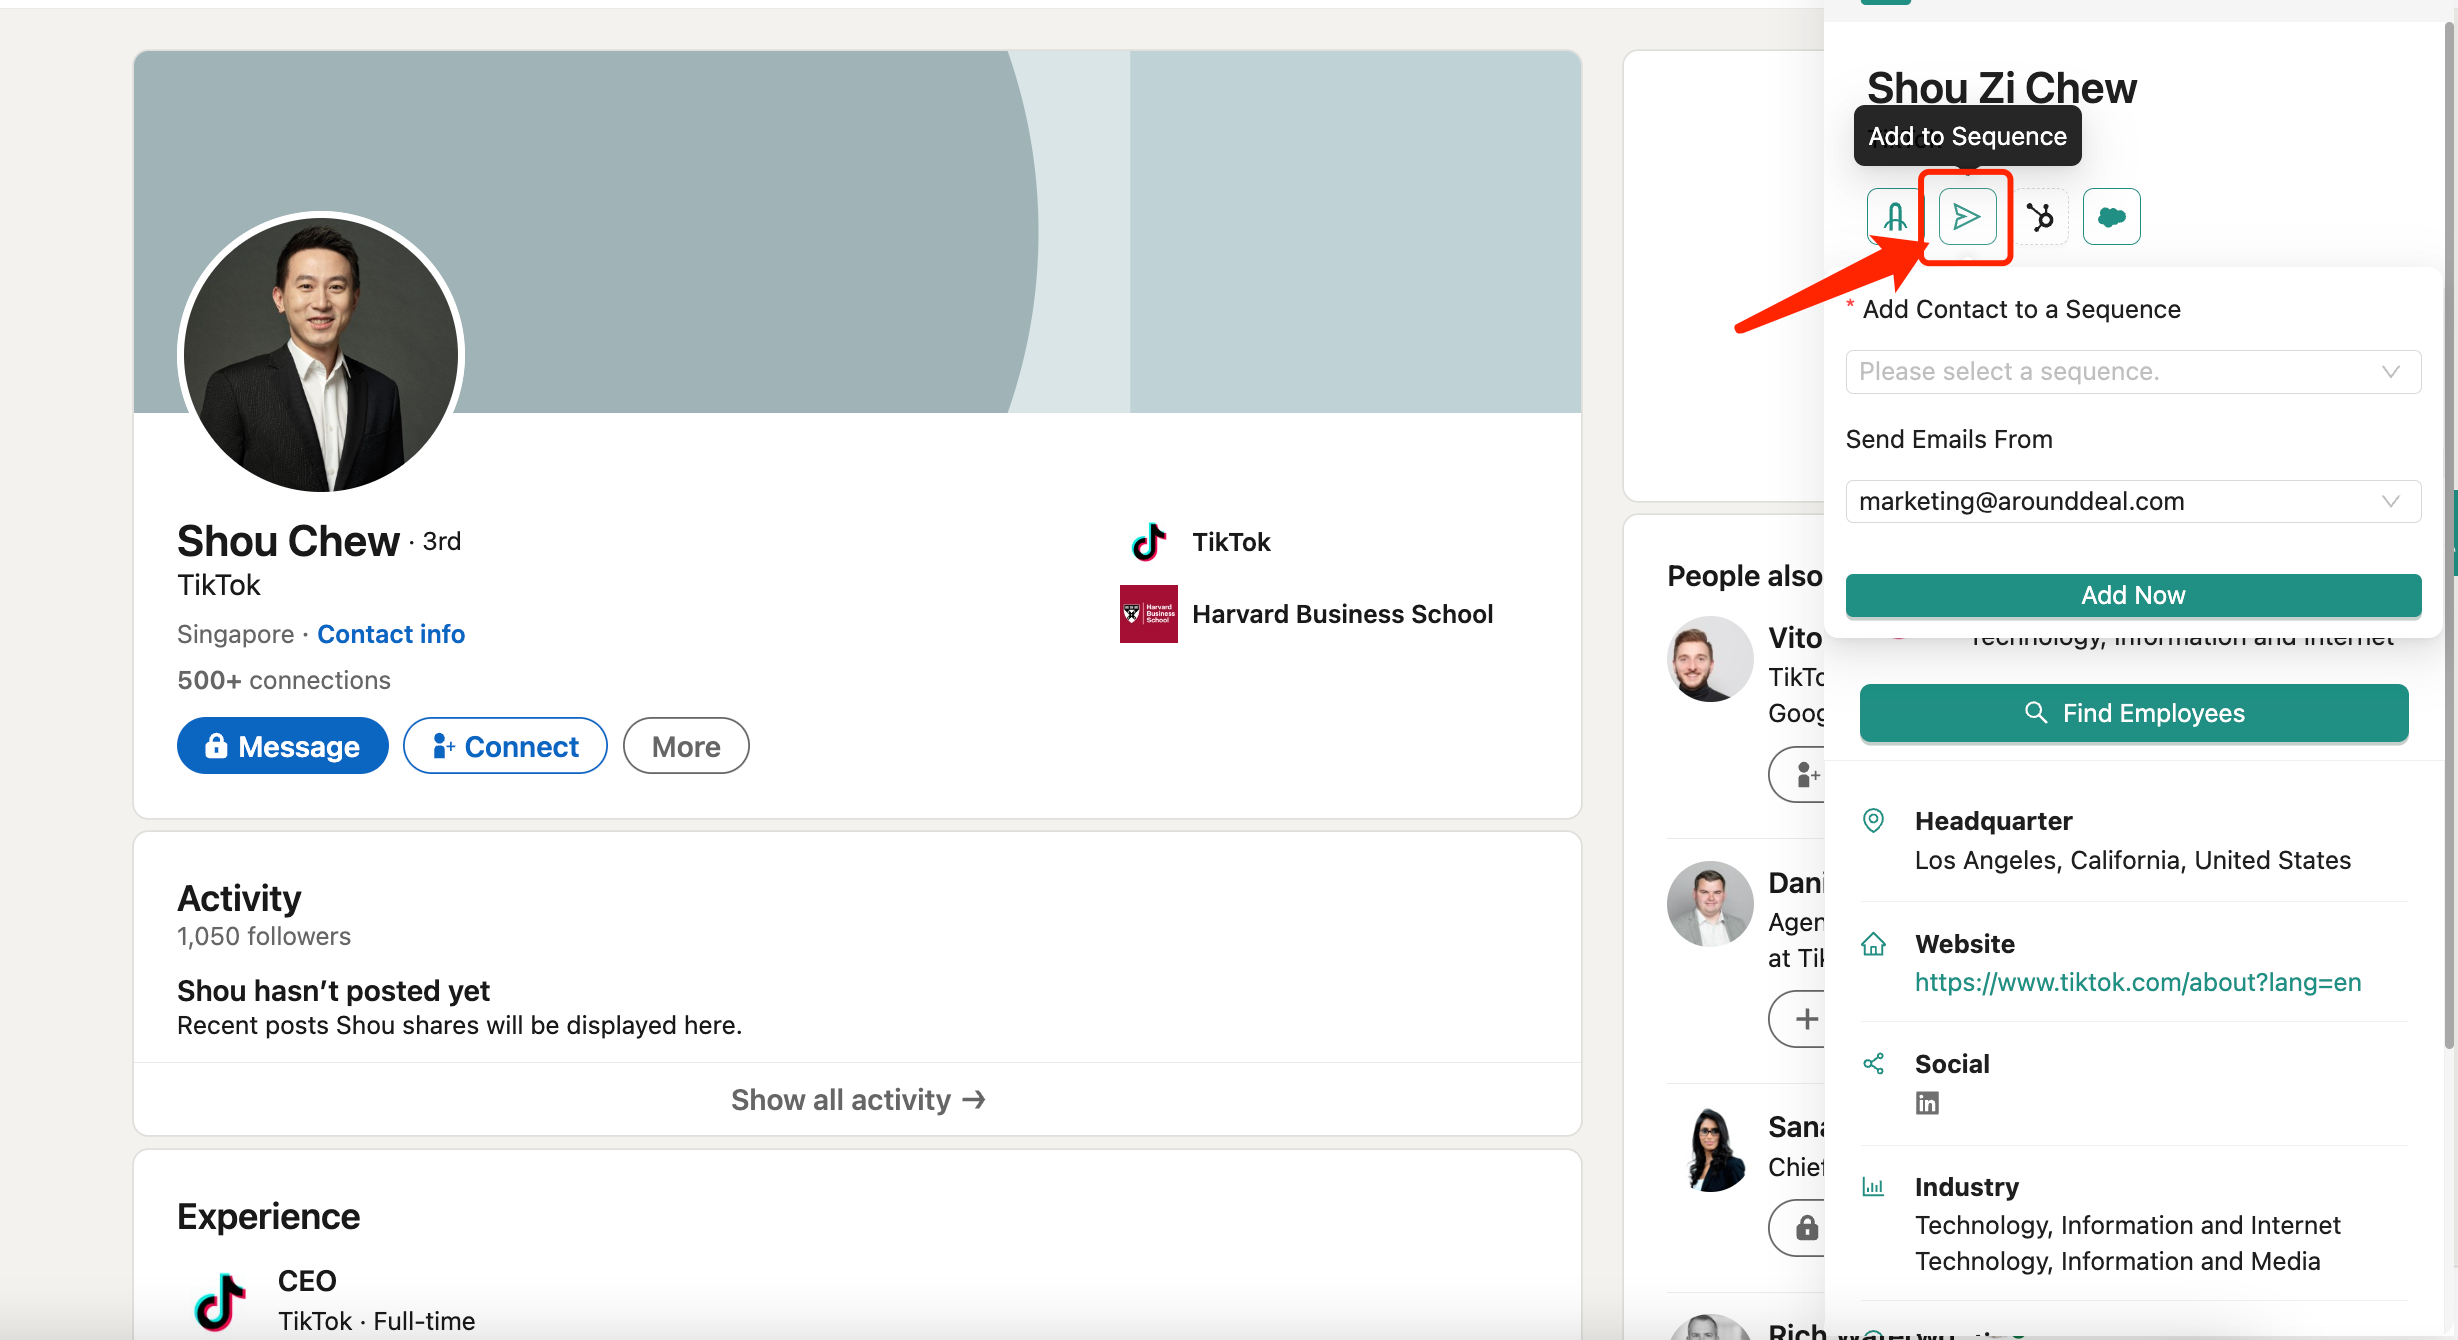Click the TikTok logo beside company name
Image resolution: width=2458 pixels, height=1340 pixels.
coord(1148,542)
